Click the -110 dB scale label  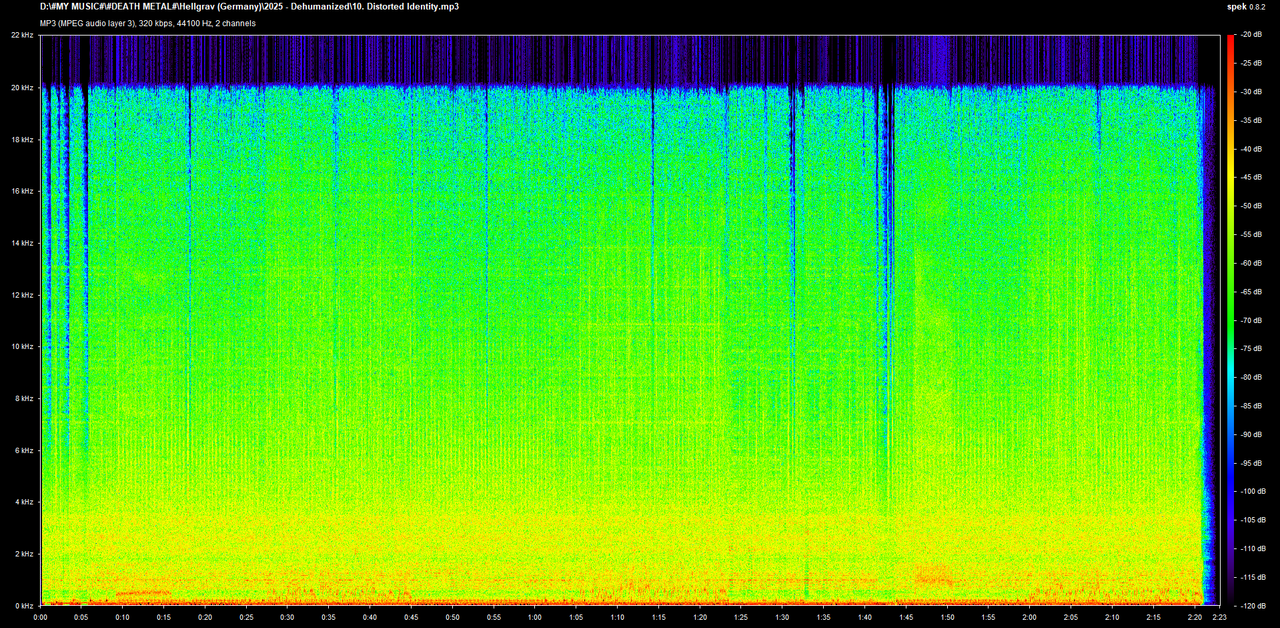1255,549
